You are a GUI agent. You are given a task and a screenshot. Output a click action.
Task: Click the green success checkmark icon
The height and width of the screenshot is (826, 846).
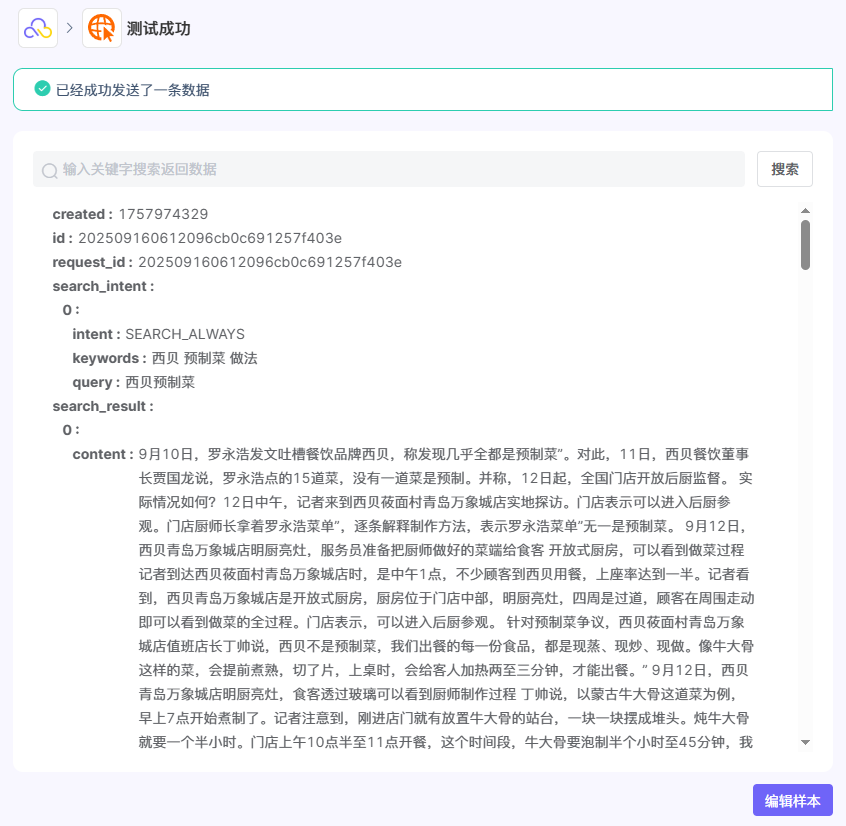pyautogui.click(x=42, y=89)
